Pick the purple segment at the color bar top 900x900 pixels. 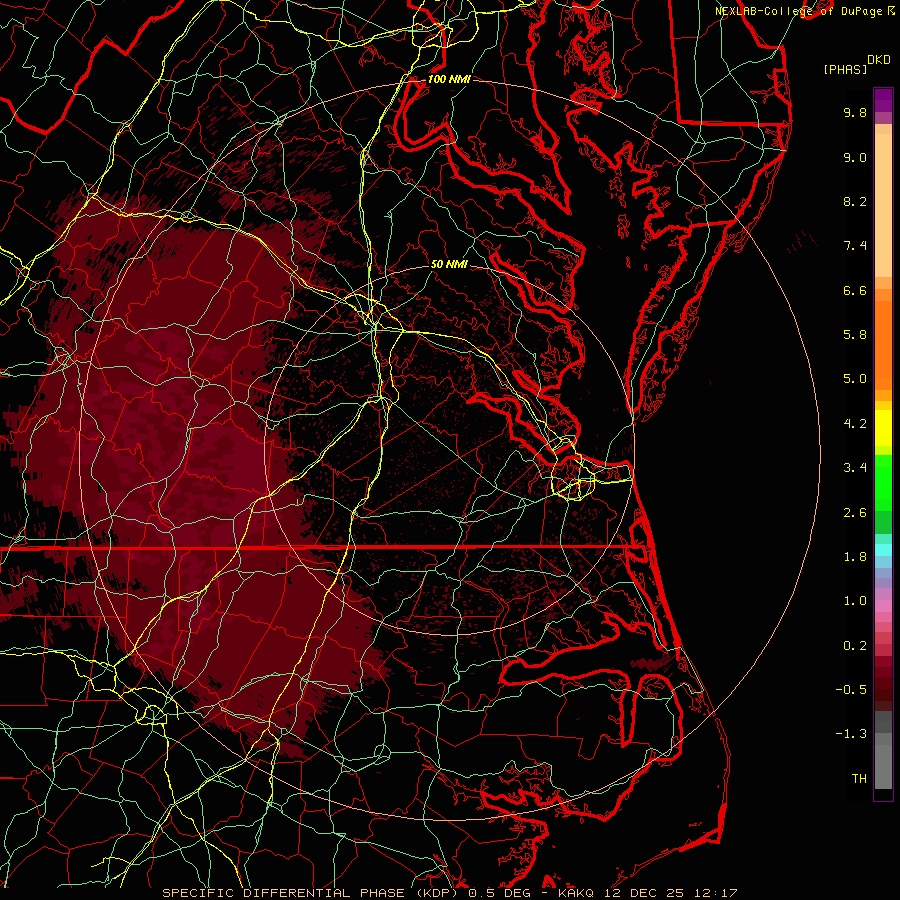point(883,100)
